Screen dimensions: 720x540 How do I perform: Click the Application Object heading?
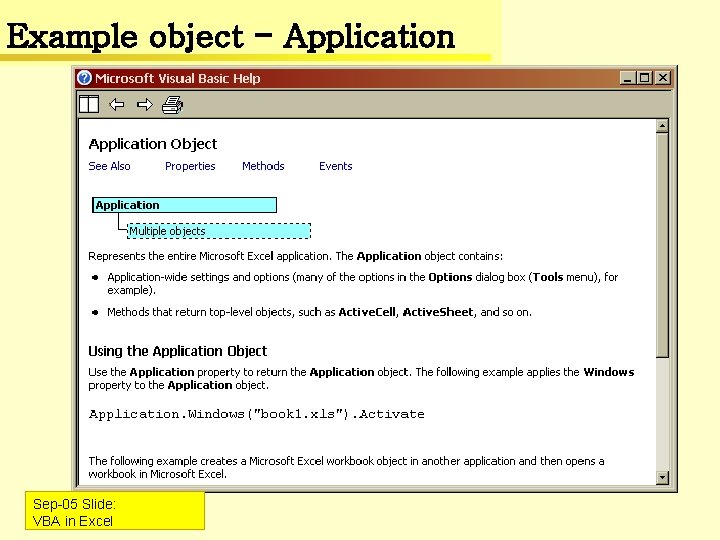tap(152, 144)
